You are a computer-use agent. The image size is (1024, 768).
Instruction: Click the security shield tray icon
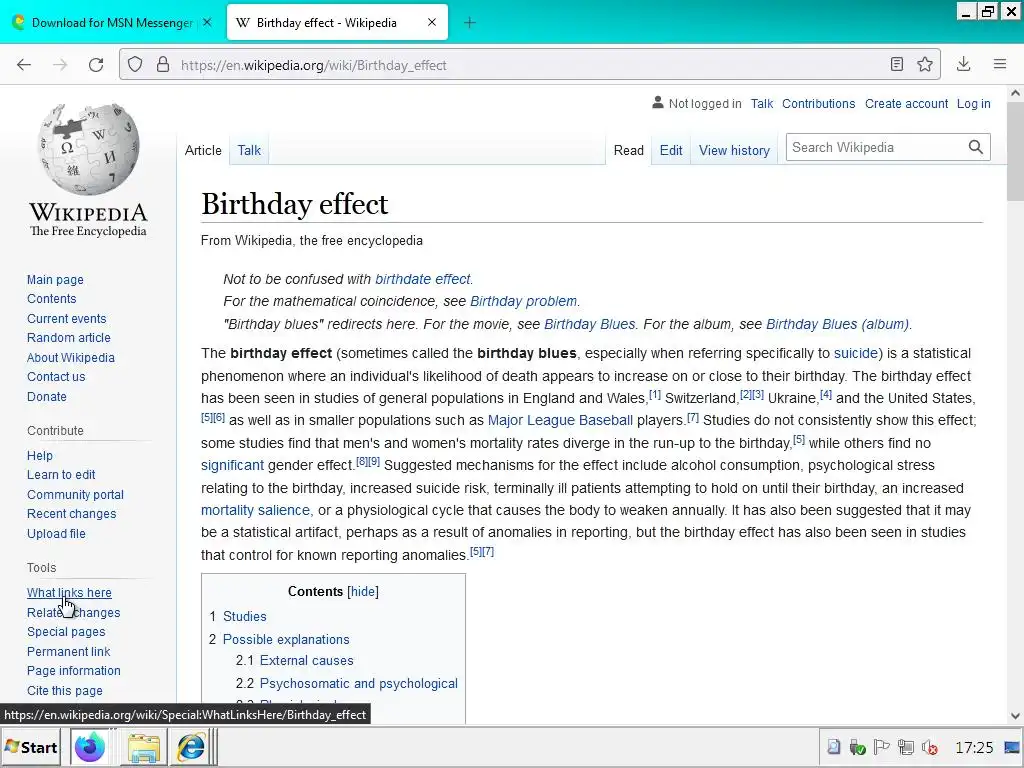coord(857,747)
